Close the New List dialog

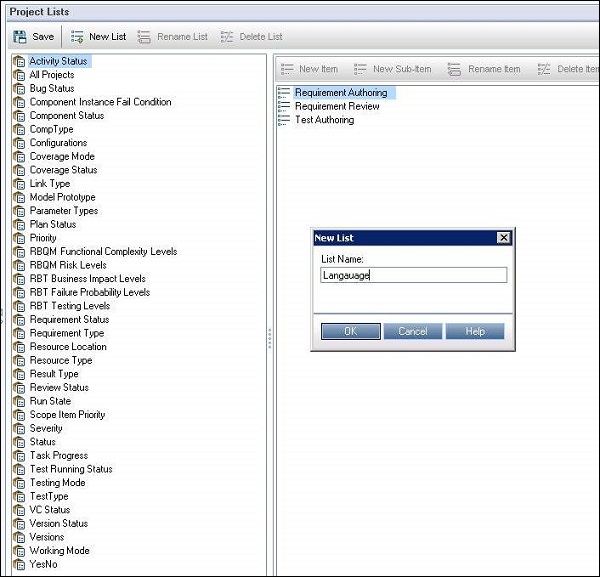tap(504, 238)
